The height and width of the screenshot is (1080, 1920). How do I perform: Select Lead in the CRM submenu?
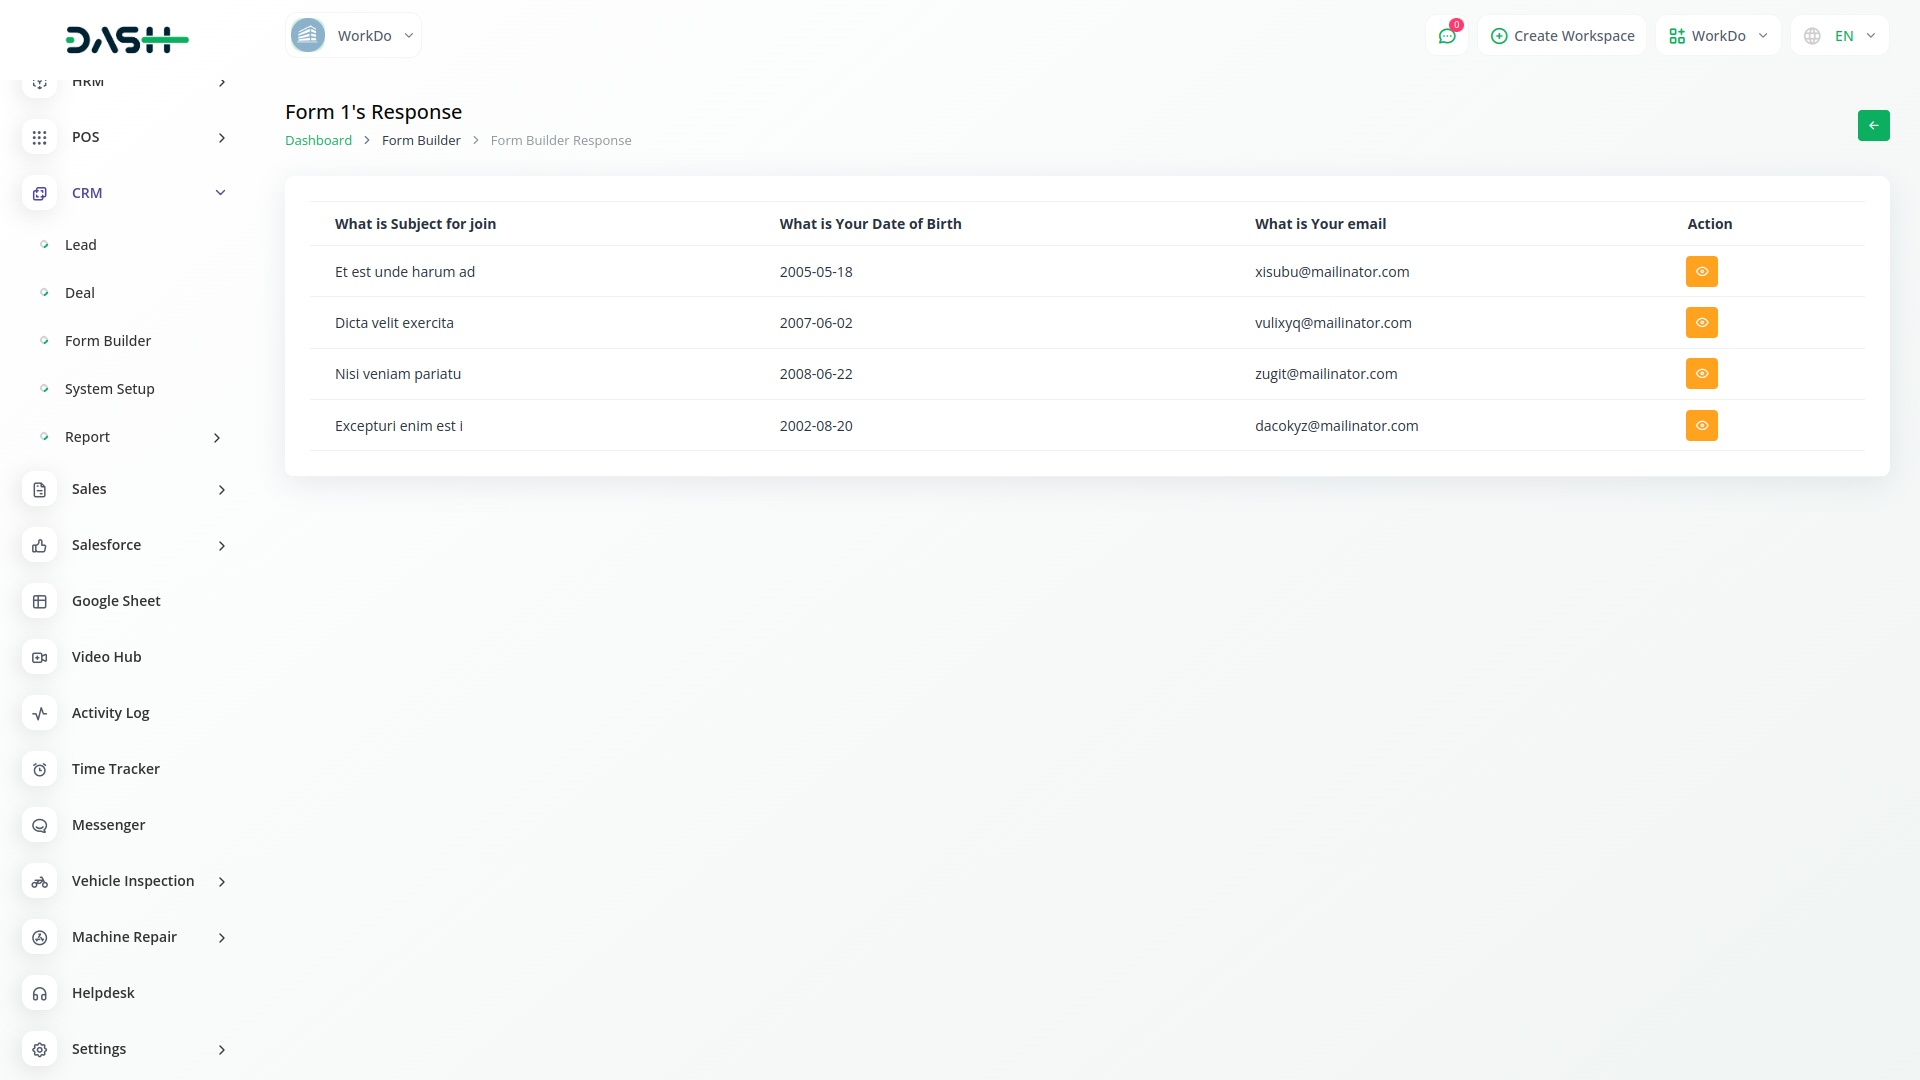coord(81,245)
